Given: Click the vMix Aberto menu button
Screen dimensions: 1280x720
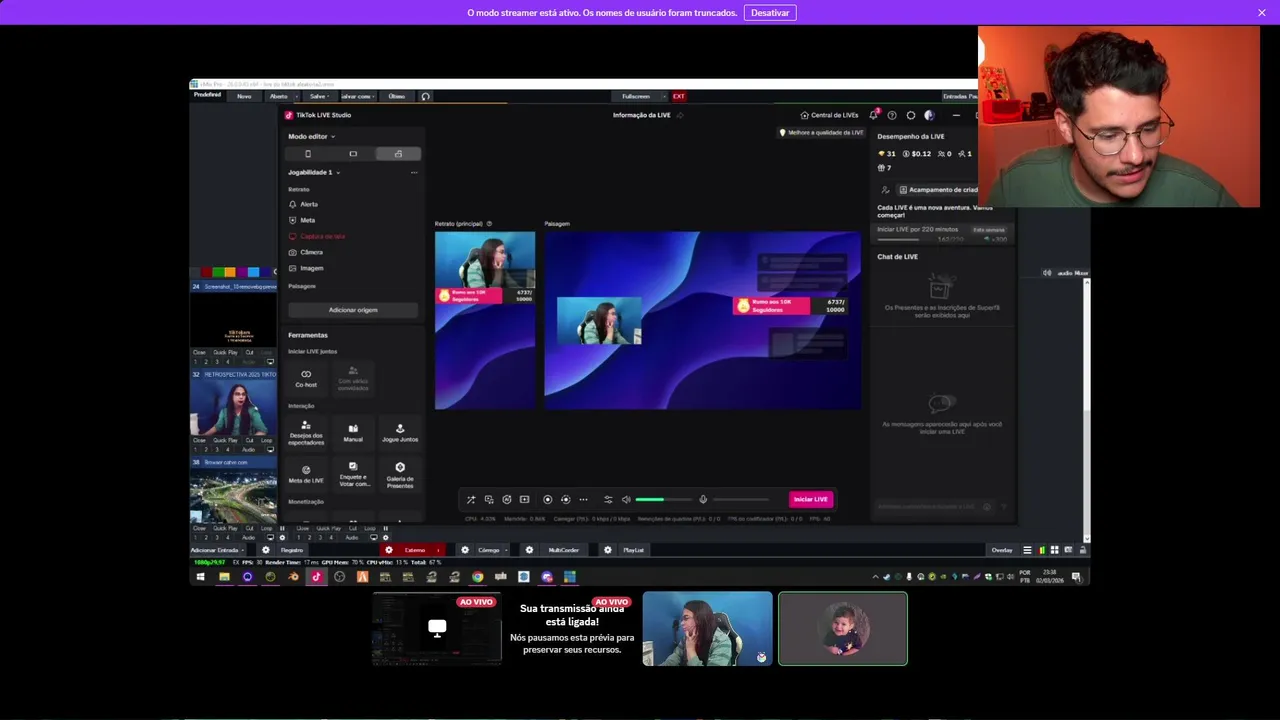Looking at the screenshot, I should 280,96.
